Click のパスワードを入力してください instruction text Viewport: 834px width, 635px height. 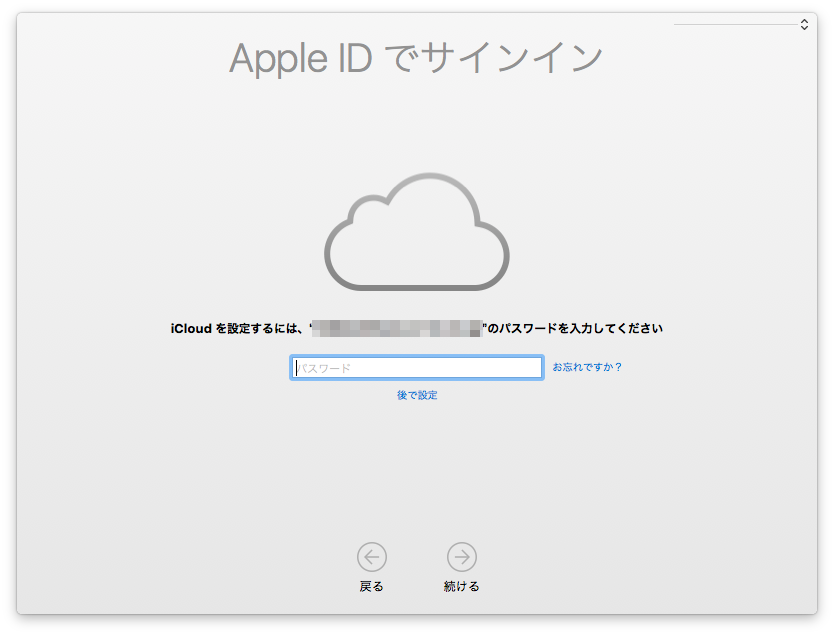[x=575, y=329]
